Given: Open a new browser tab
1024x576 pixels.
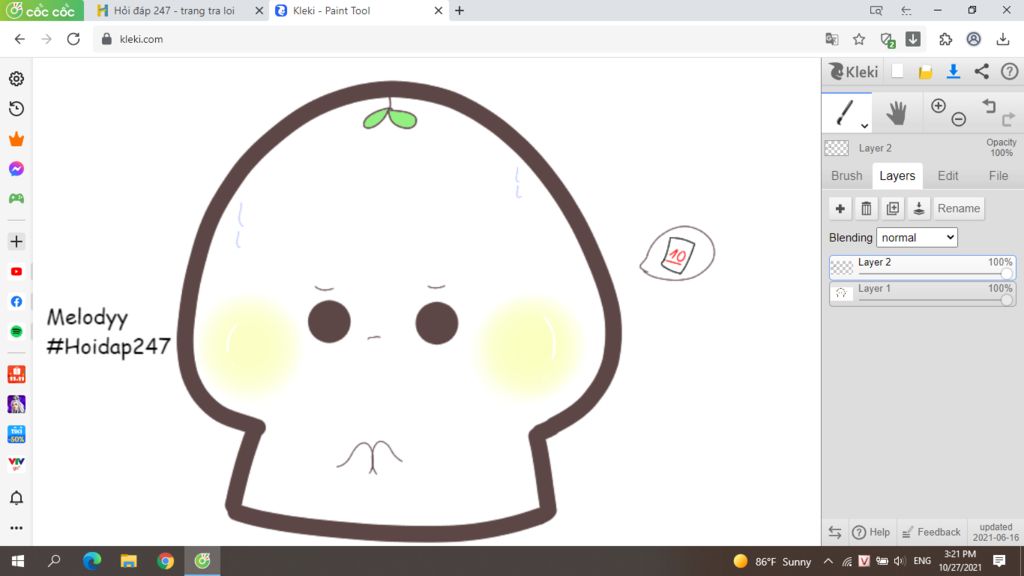Looking at the screenshot, I should 460,10.
